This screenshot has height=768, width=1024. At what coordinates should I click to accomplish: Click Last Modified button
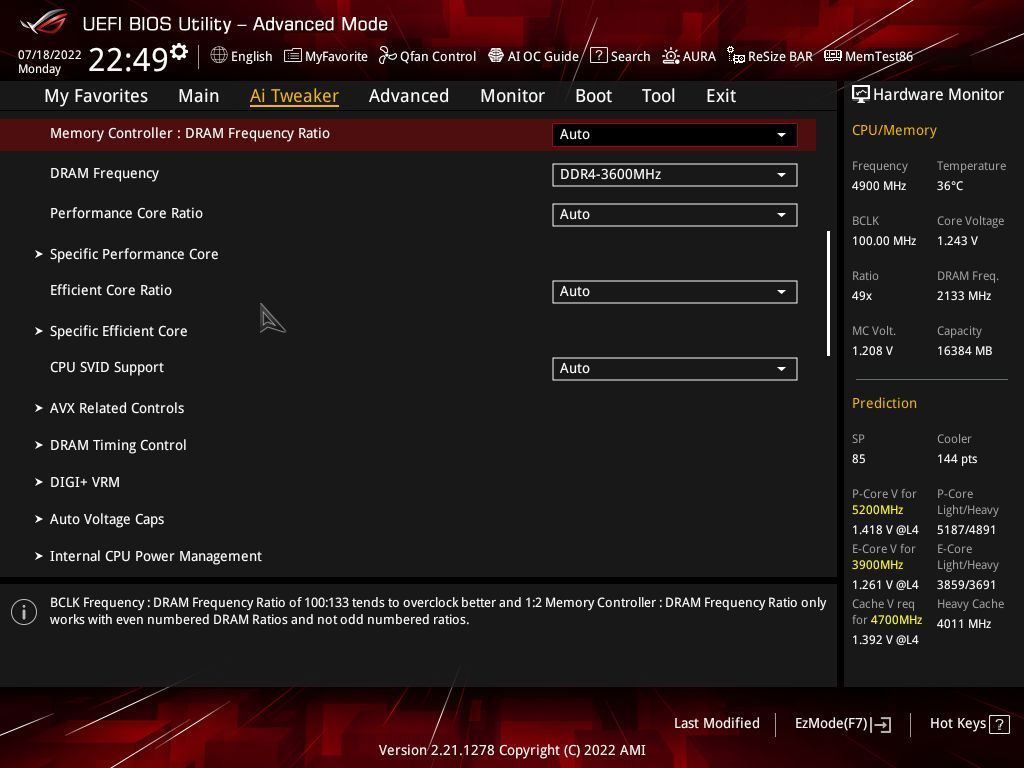[x=716, y=724]
